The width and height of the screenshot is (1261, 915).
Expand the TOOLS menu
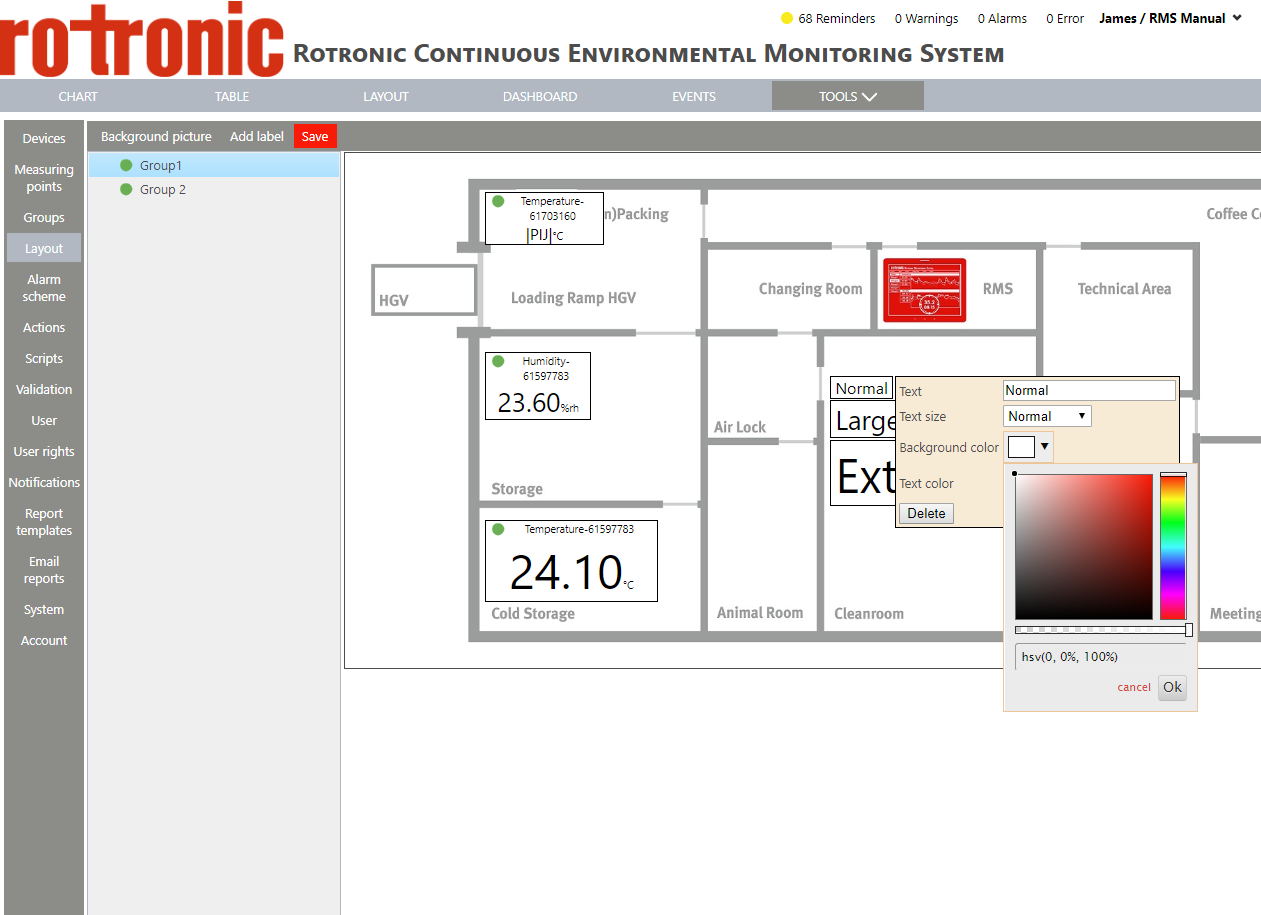(x=847, y=96)
